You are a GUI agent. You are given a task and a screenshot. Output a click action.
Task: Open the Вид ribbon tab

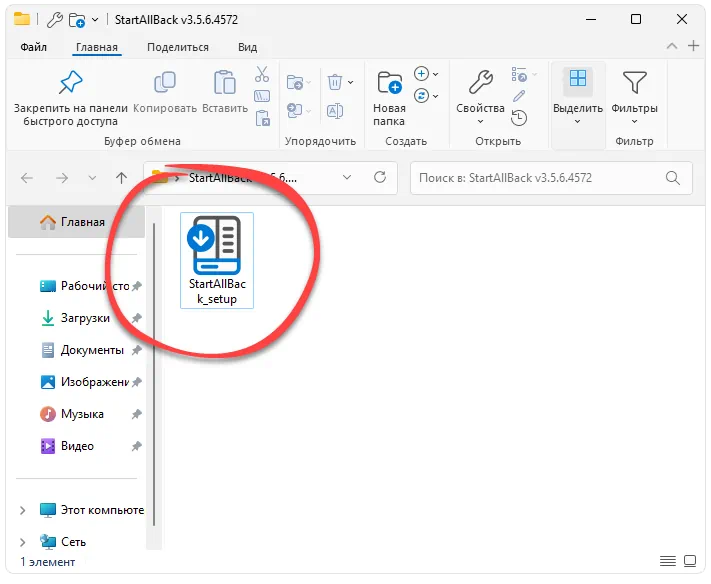pyautogui.click(x=248, y=47)
